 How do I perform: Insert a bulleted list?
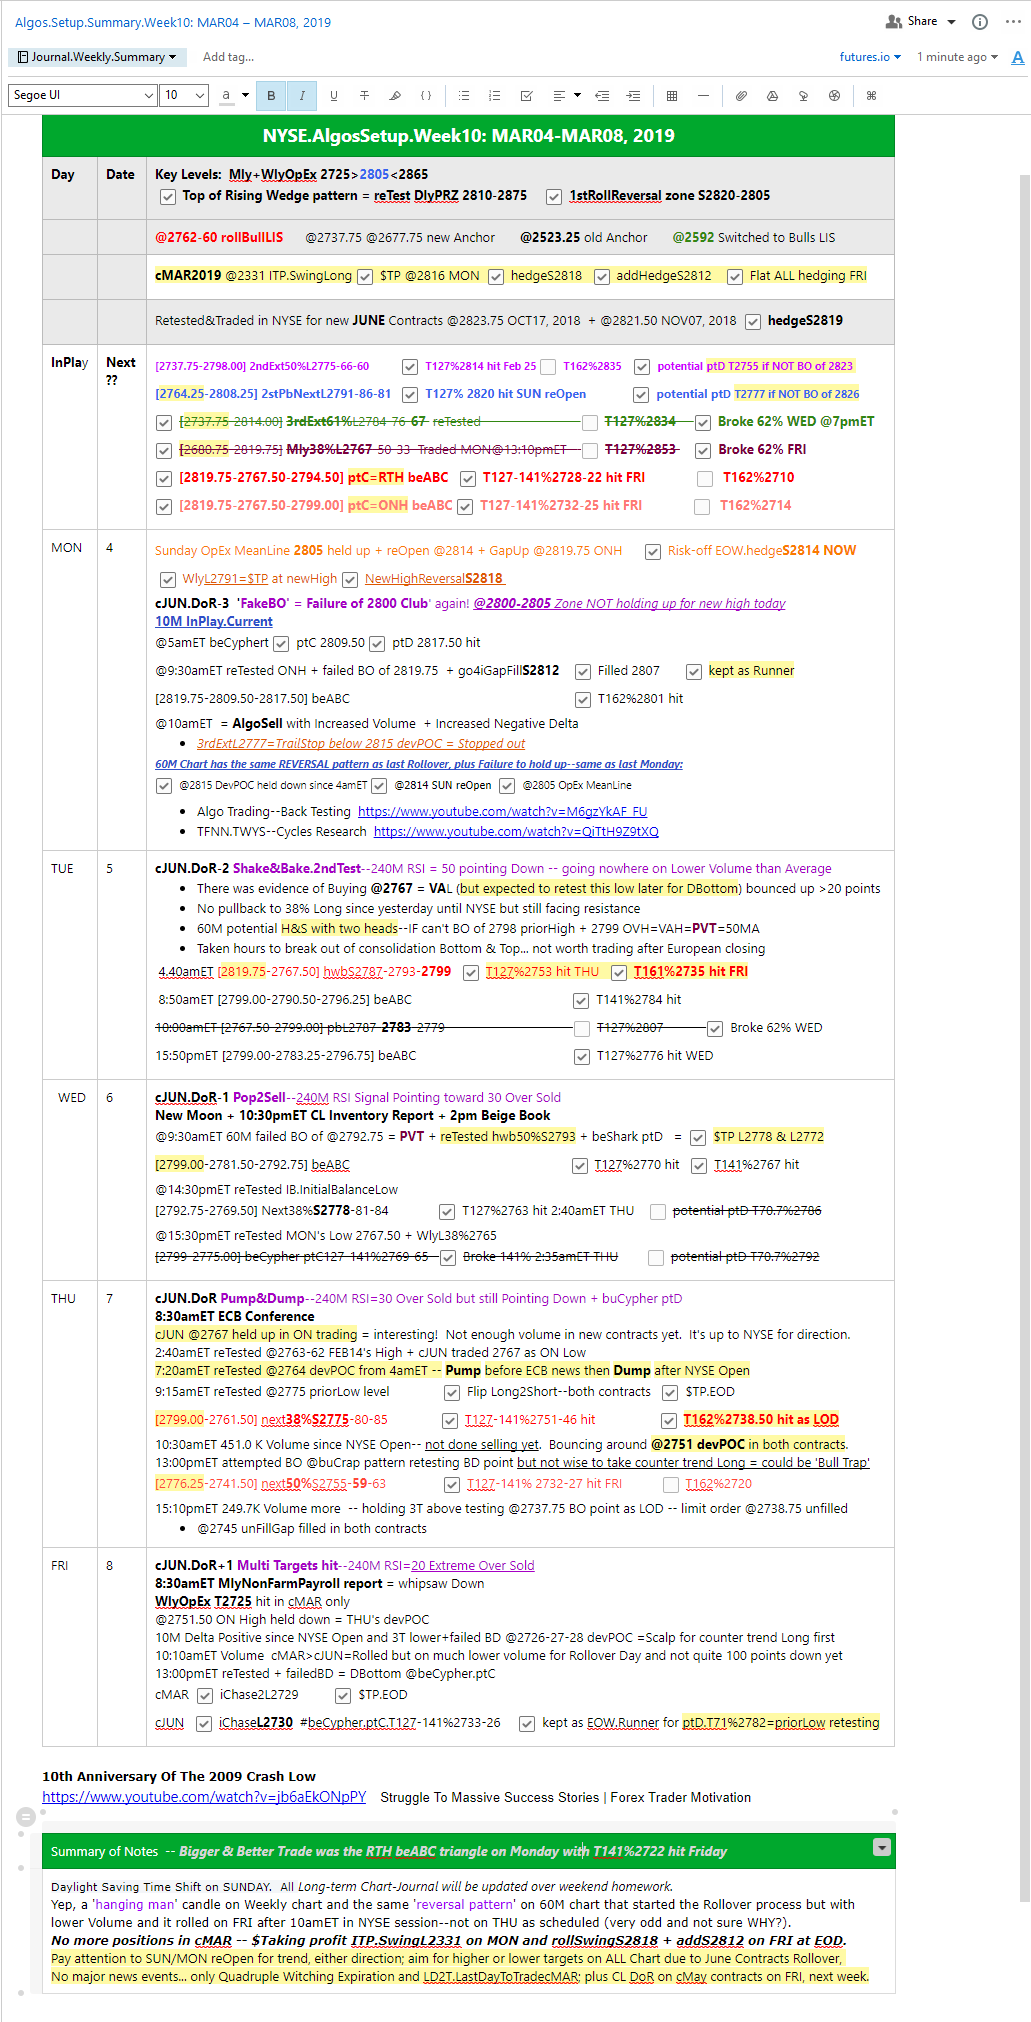pyautogui.click(x=464, y=96)
